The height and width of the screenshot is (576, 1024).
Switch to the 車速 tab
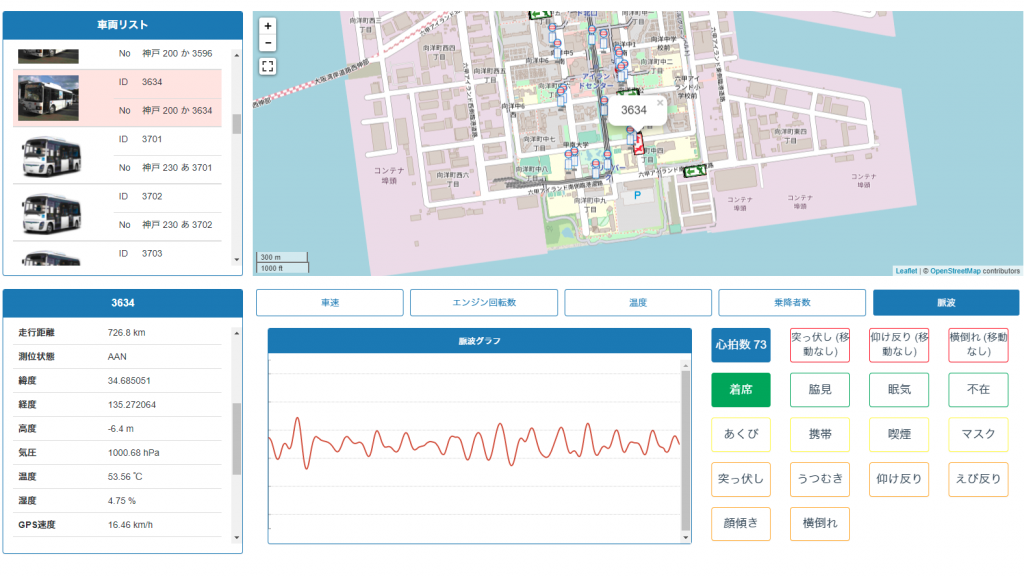pyautogui.click(x=330, y=303)
